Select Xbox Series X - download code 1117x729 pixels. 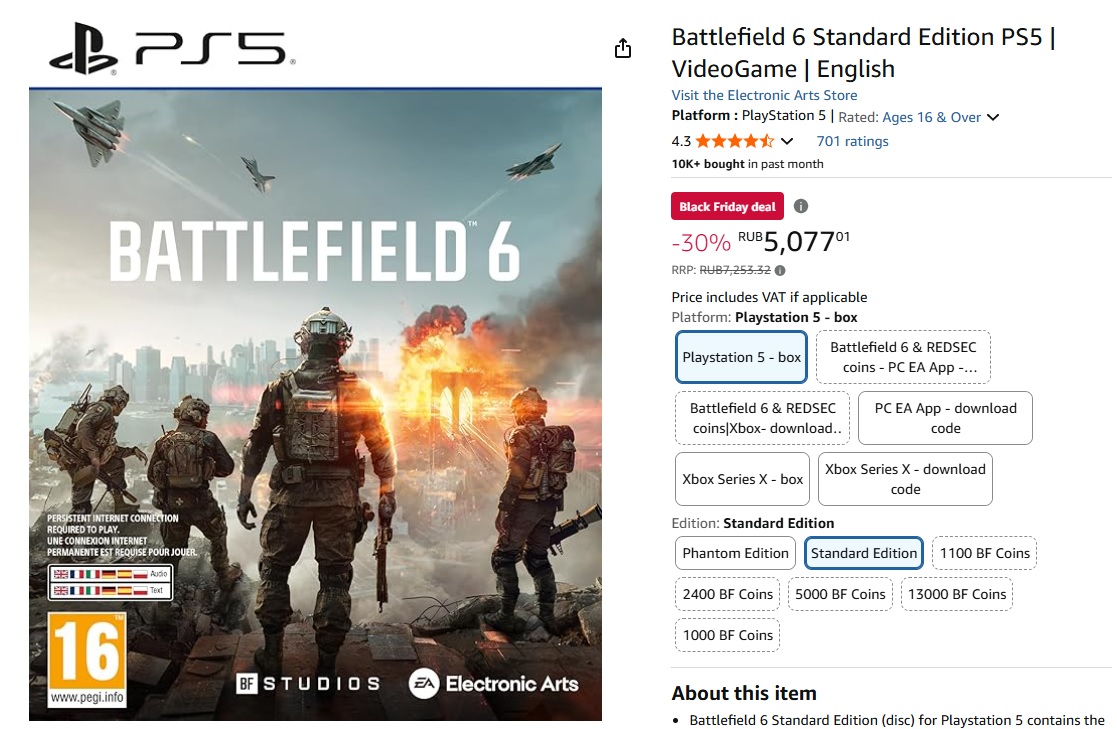(905, 479)
